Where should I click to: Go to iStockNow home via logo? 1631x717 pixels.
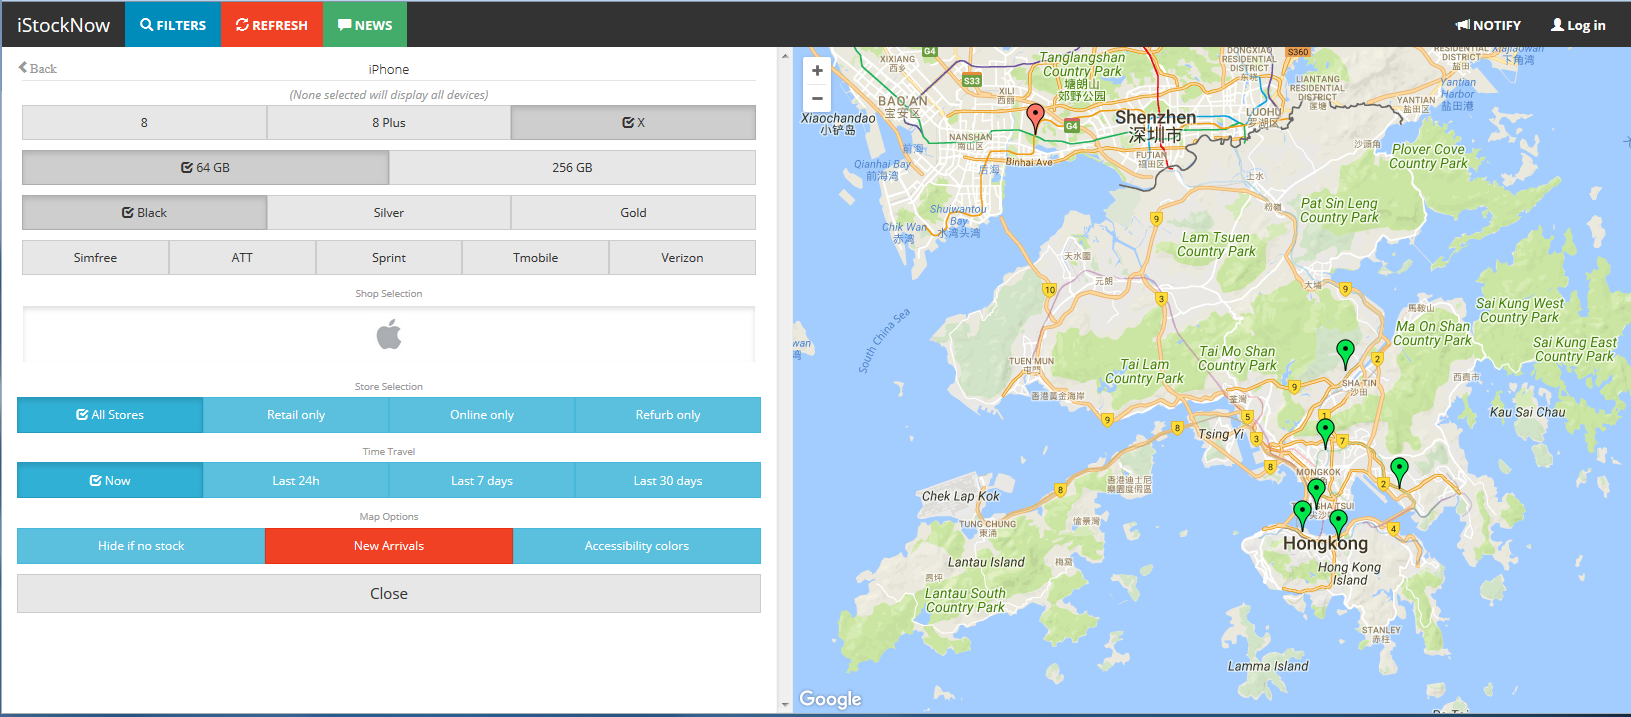click(63, 25)
